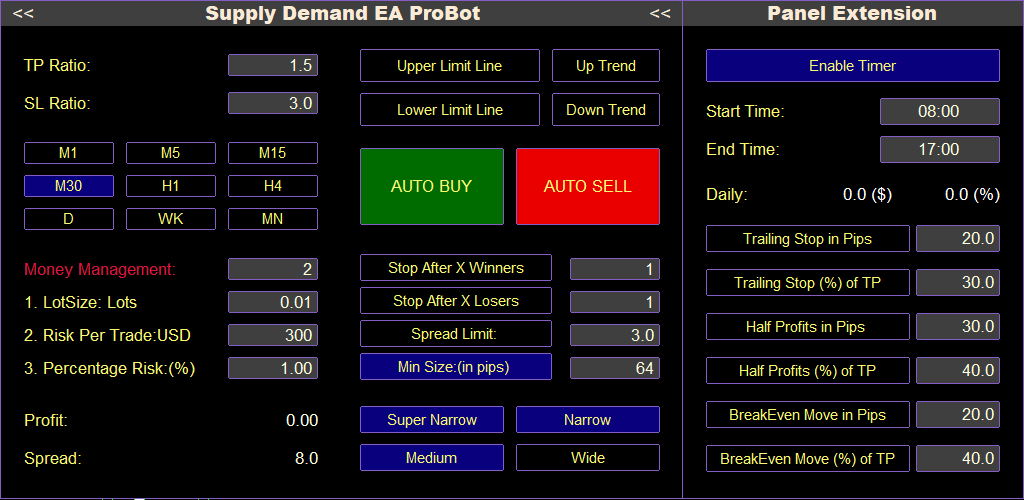Choose the Super Narrow zone size
1024x500 pixels.
click(x=432, y=420)
